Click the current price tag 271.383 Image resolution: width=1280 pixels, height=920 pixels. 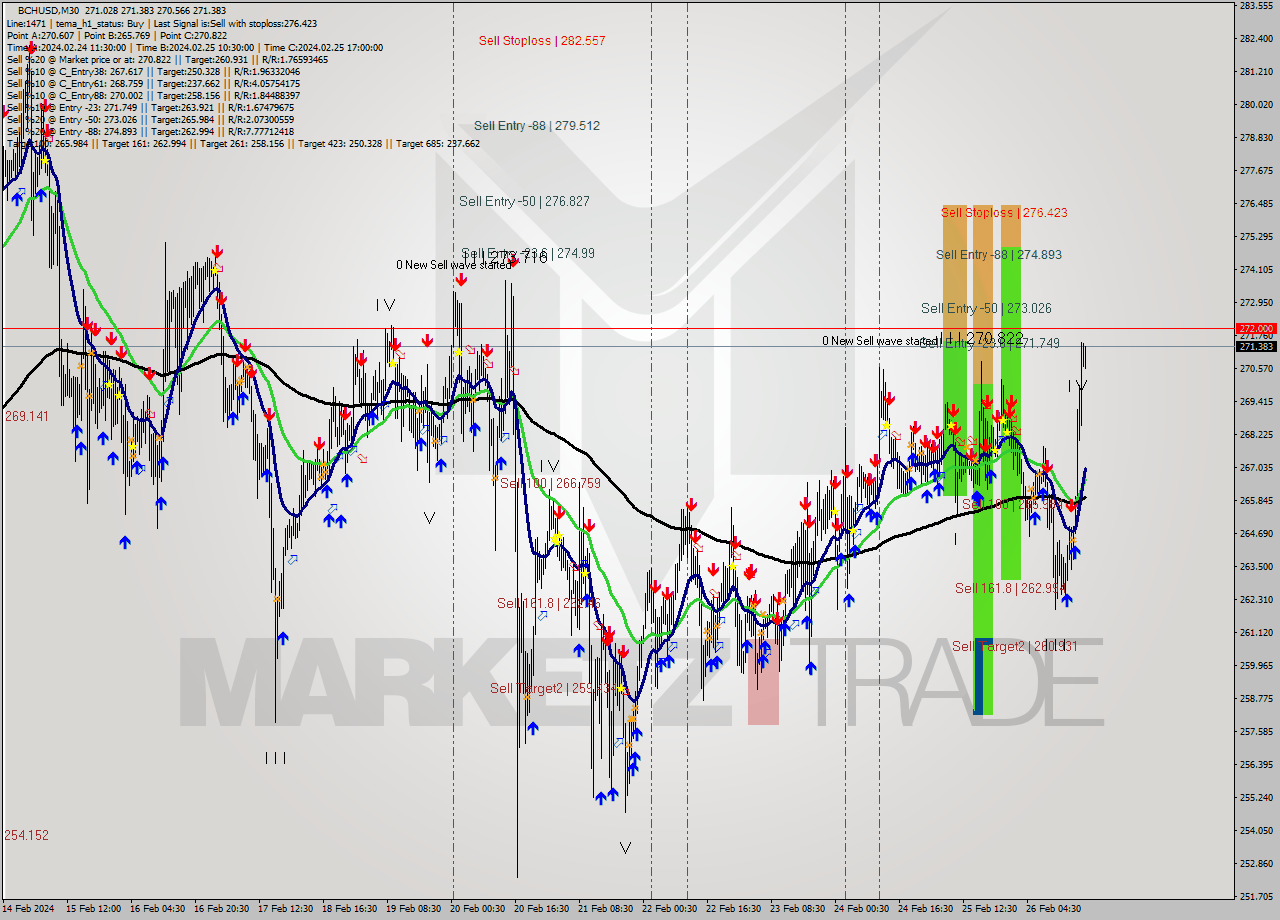[1256, 346]
